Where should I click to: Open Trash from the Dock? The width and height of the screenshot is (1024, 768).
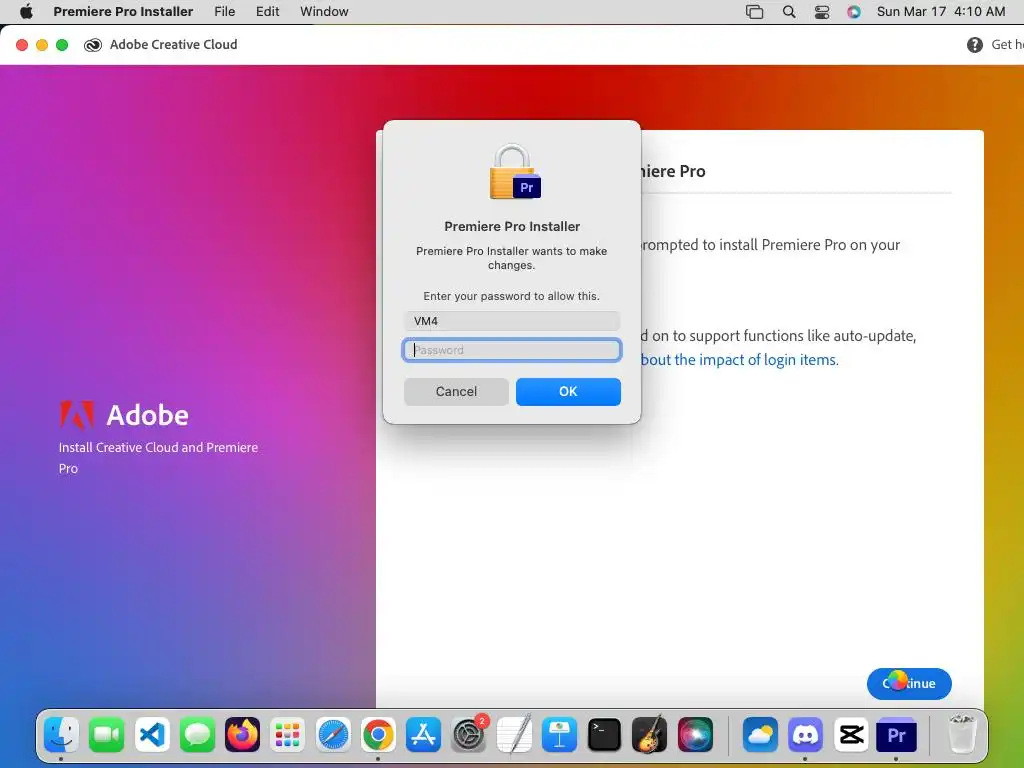pyautogui.click(x=961, y=735)
